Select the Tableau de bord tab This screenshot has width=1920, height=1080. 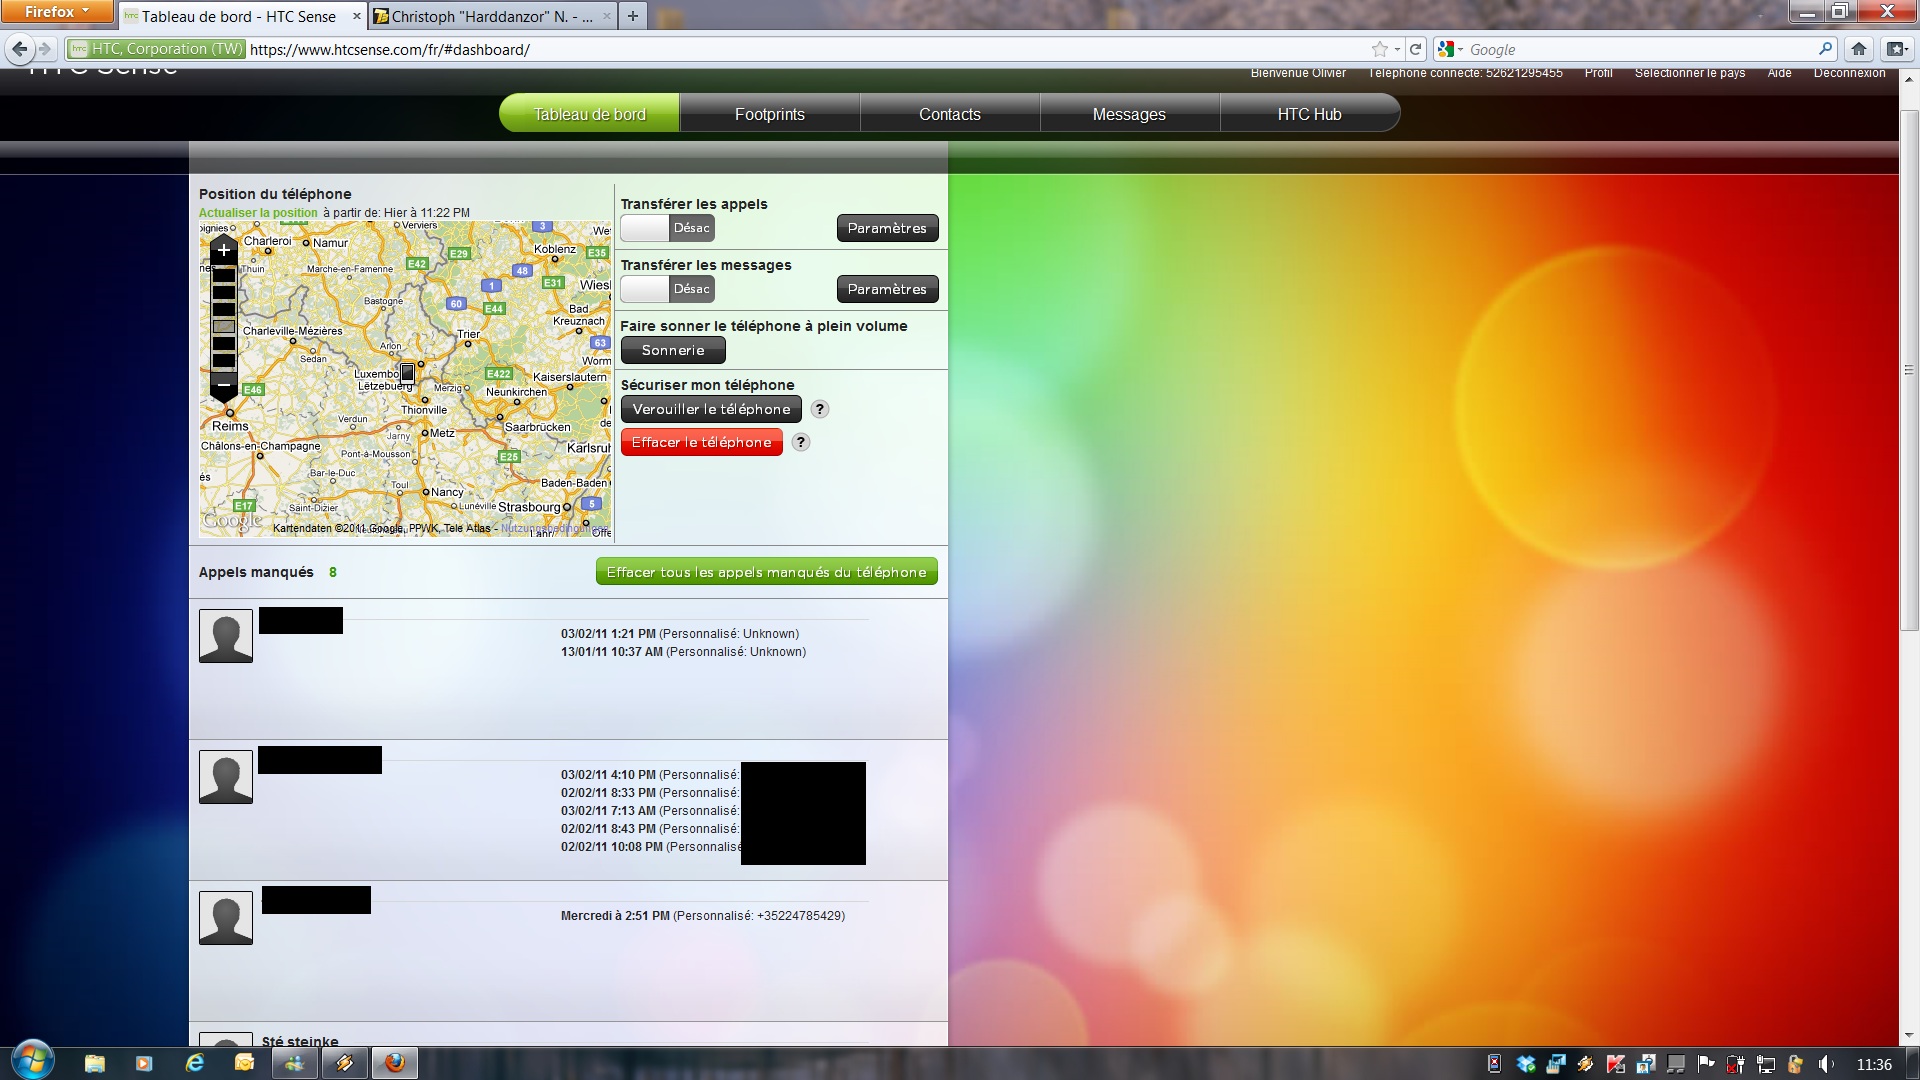(589, 114)
